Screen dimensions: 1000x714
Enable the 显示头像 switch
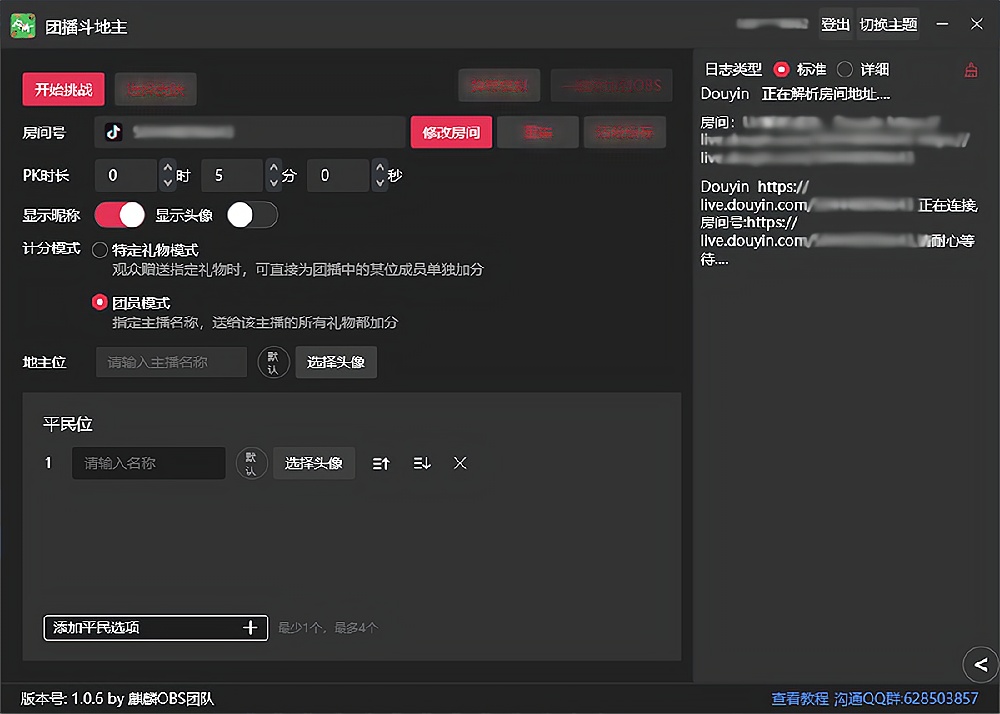[252, 215]
